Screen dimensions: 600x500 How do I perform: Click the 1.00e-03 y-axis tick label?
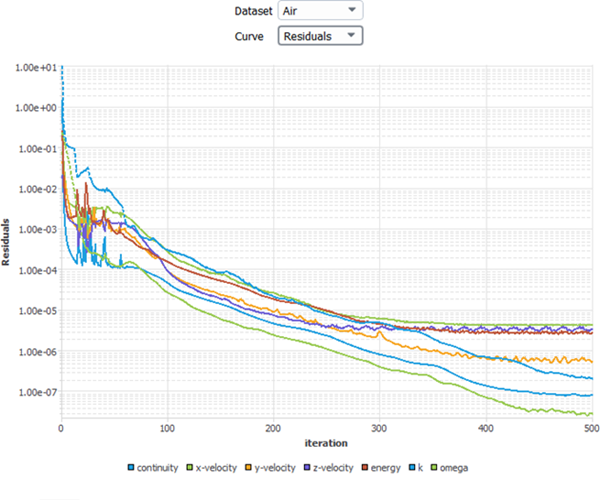(x=38, y=230)
